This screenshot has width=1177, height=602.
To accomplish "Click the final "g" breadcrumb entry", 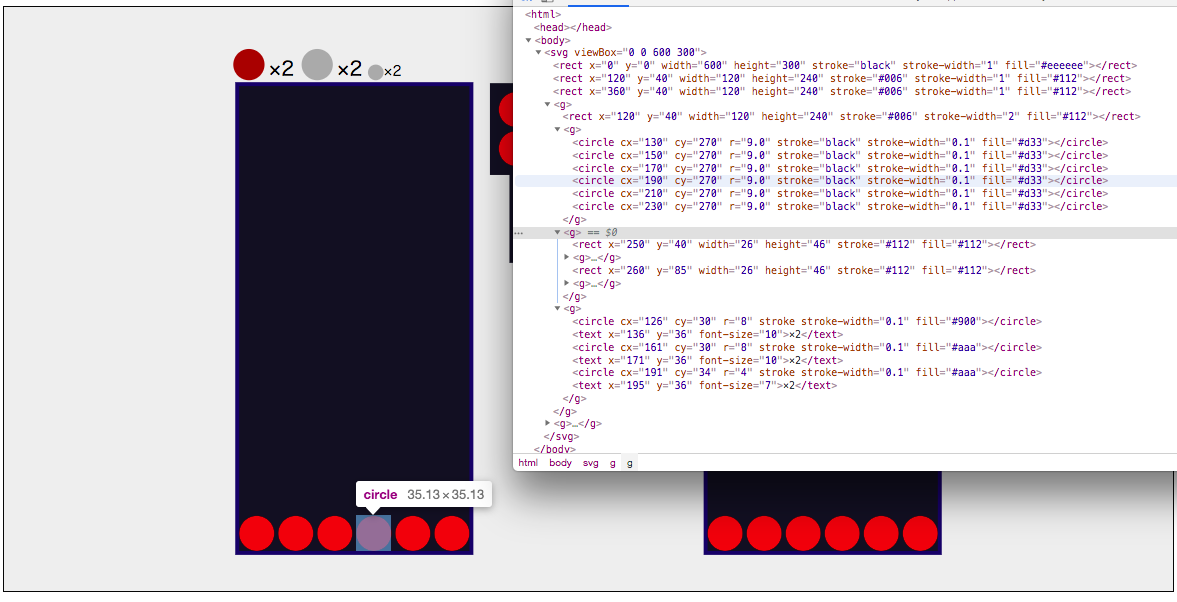I will point(629,462).
